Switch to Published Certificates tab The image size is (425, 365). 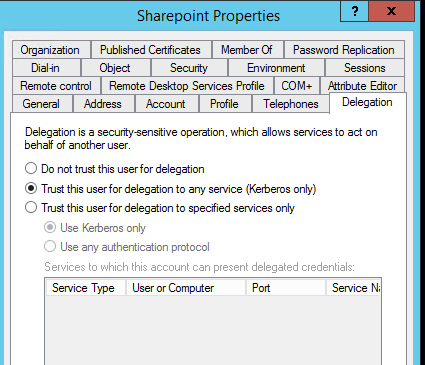[x=150, y=50]
